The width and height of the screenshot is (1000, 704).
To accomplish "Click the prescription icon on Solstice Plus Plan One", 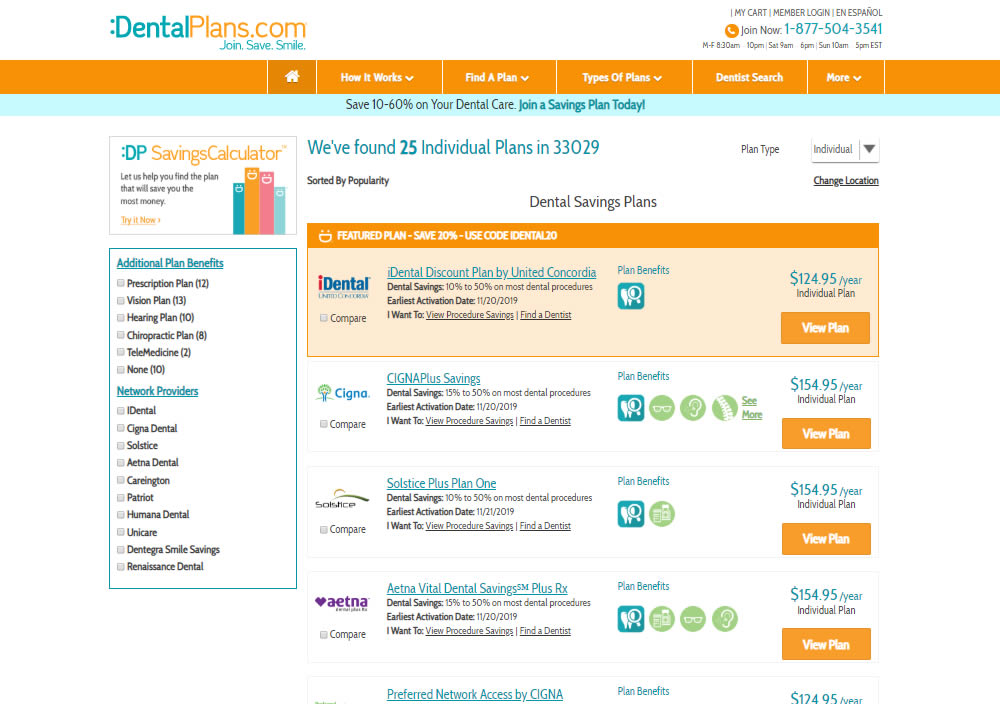I will tap(662, 514).
